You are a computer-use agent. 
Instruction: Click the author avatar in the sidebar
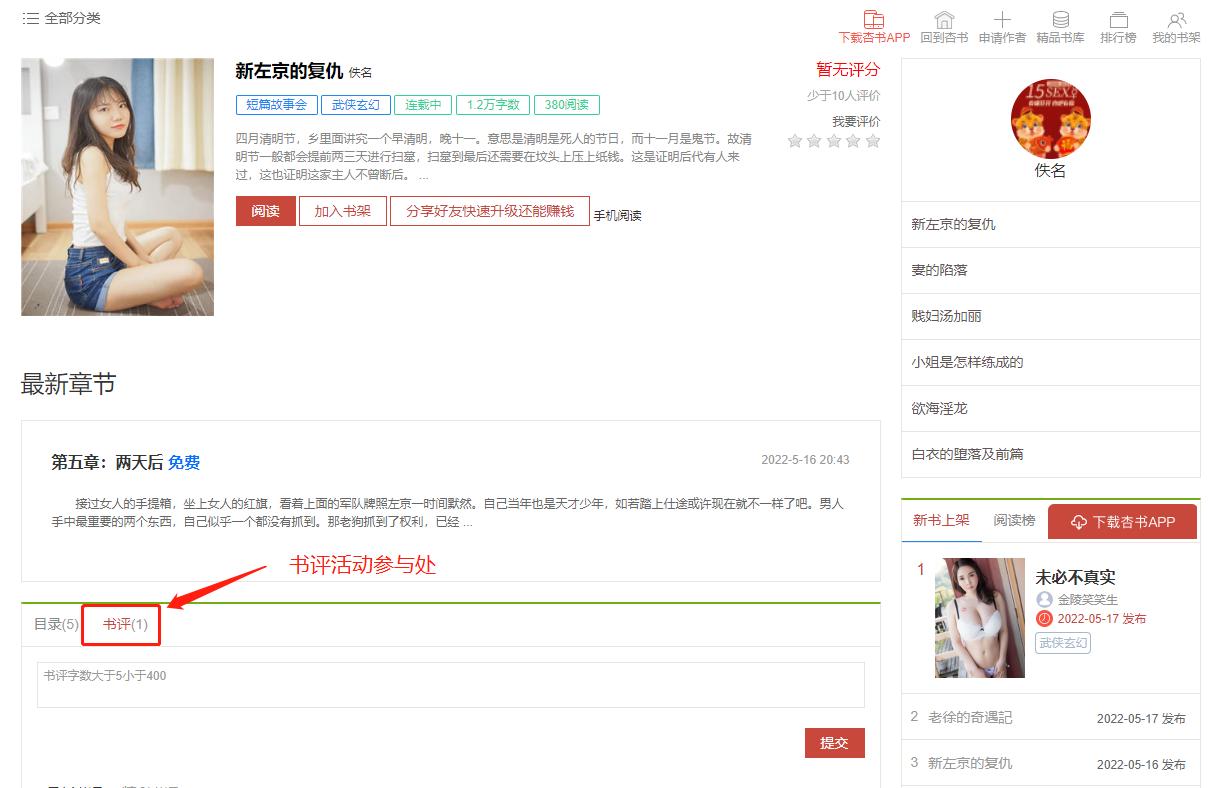[1050, 119]
